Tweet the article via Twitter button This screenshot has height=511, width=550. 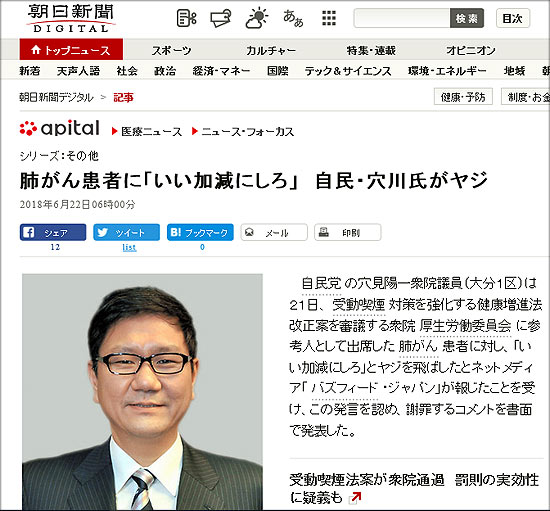(127, 232)
